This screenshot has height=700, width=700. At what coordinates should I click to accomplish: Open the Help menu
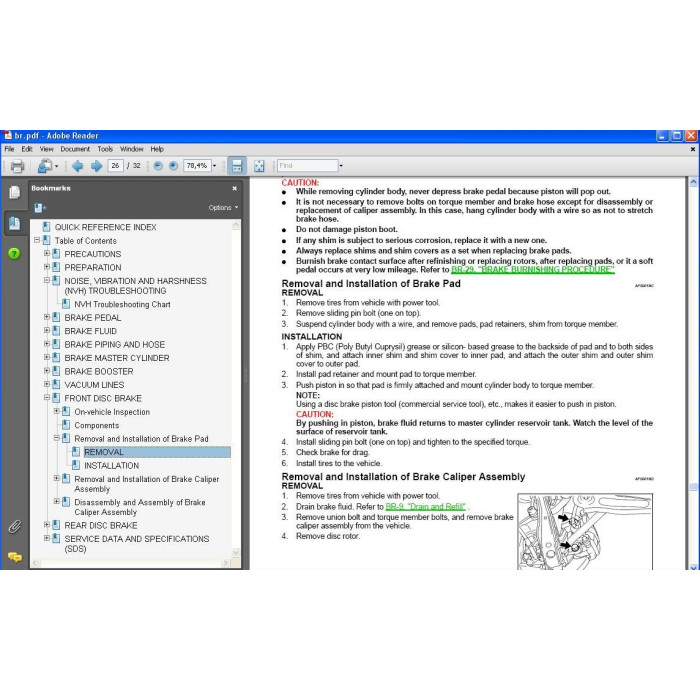[157, 149]
